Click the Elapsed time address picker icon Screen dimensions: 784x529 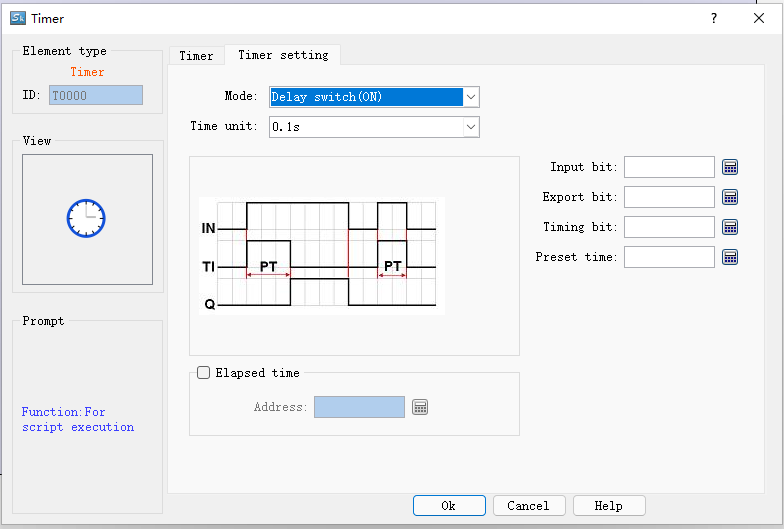click(x=420, y=407)
